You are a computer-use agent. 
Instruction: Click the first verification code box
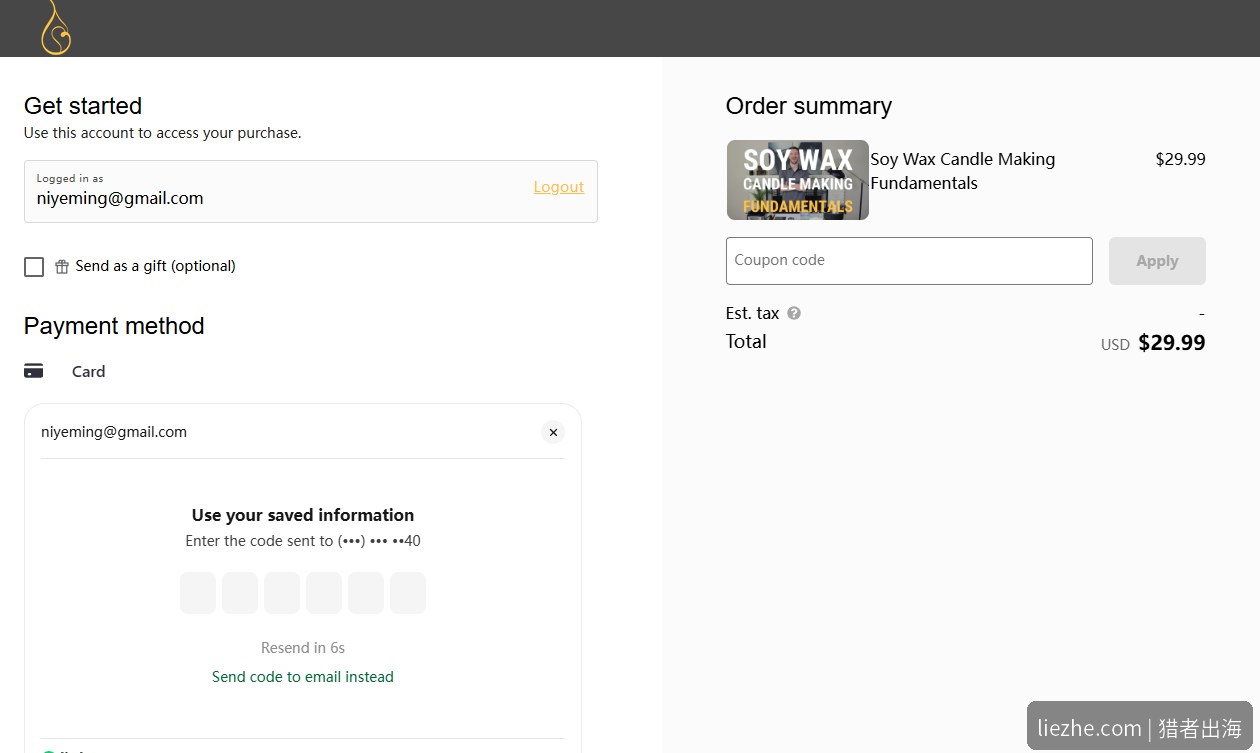click(x=198, y=593)
